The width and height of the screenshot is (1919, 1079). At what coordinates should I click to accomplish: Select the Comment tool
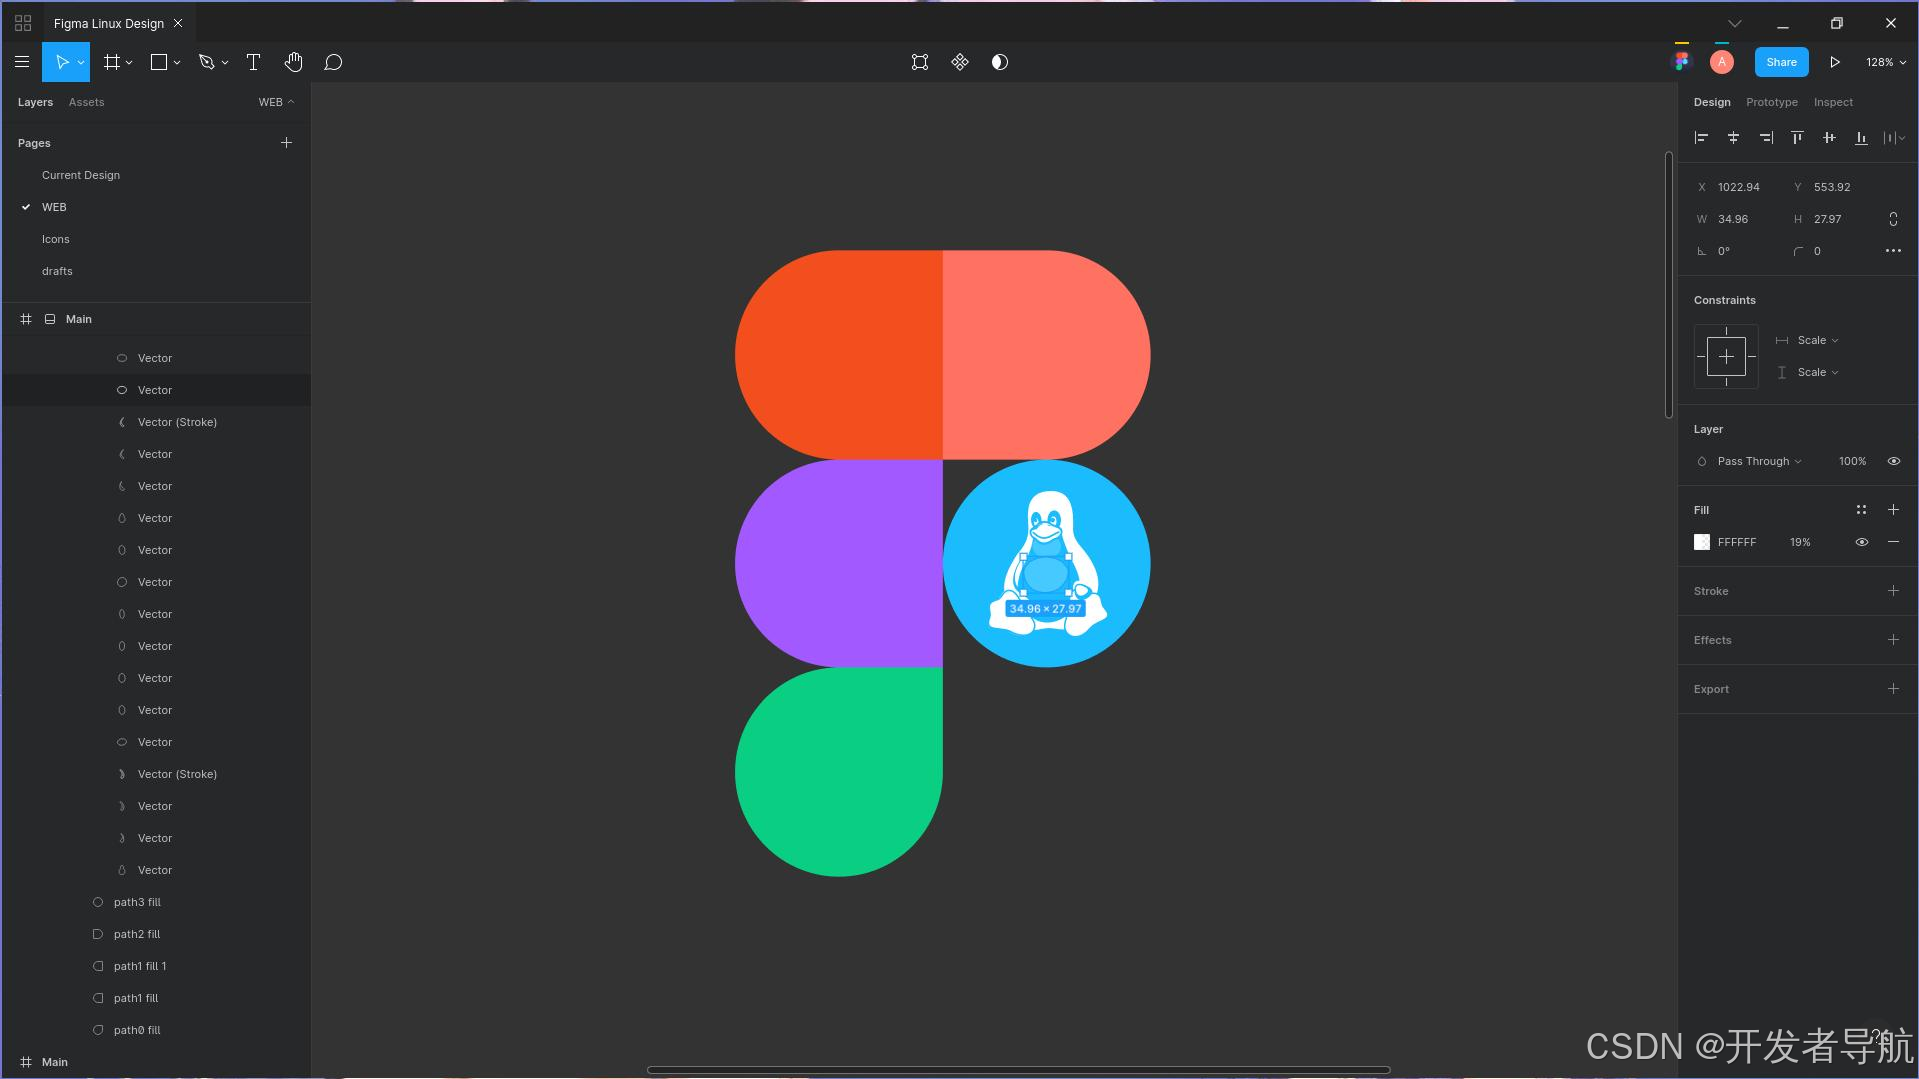tap(333, 62)
